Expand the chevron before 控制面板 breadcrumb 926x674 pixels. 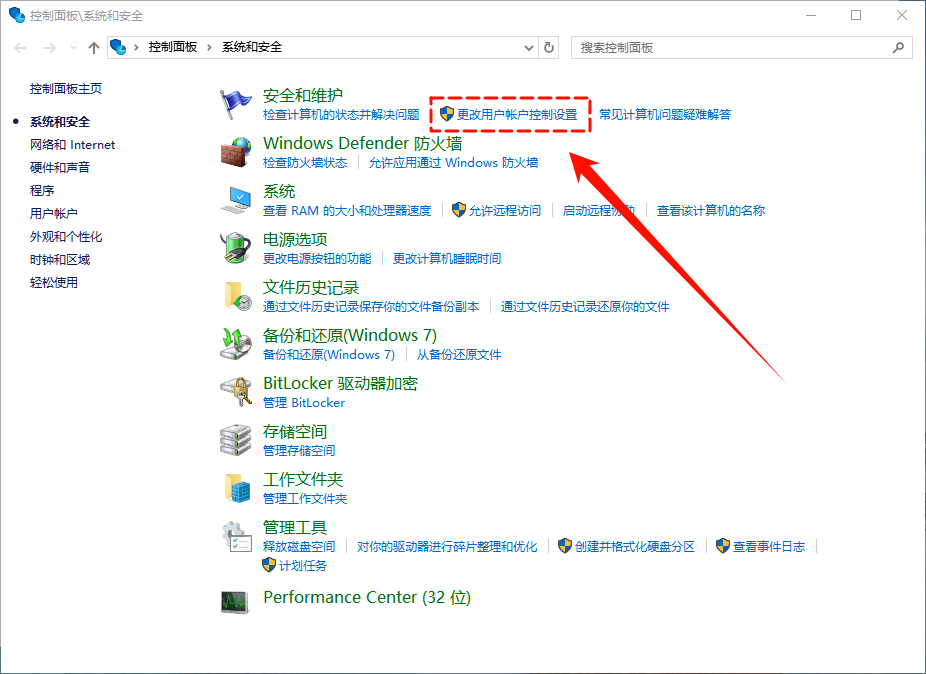point(136,47)
